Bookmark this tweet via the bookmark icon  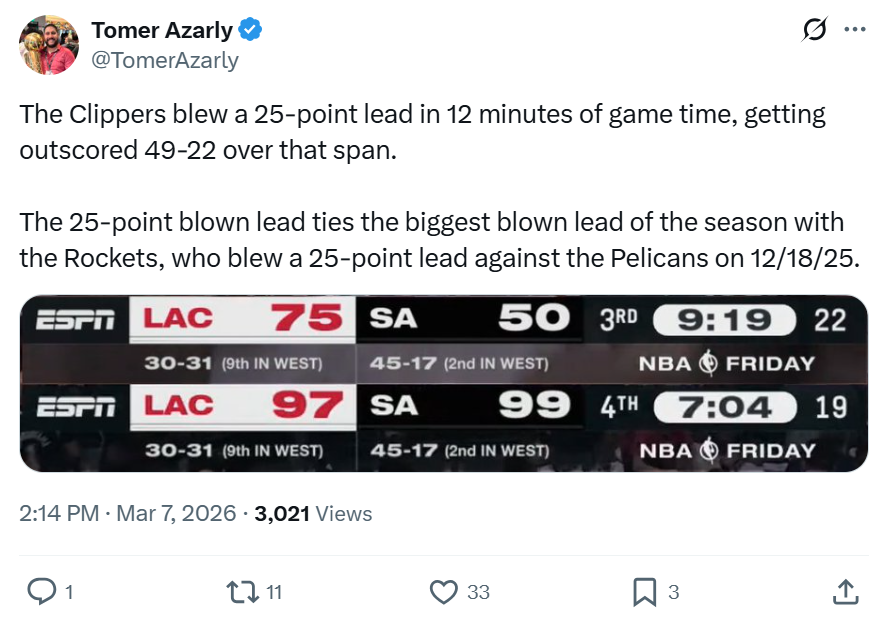(645, 592)
